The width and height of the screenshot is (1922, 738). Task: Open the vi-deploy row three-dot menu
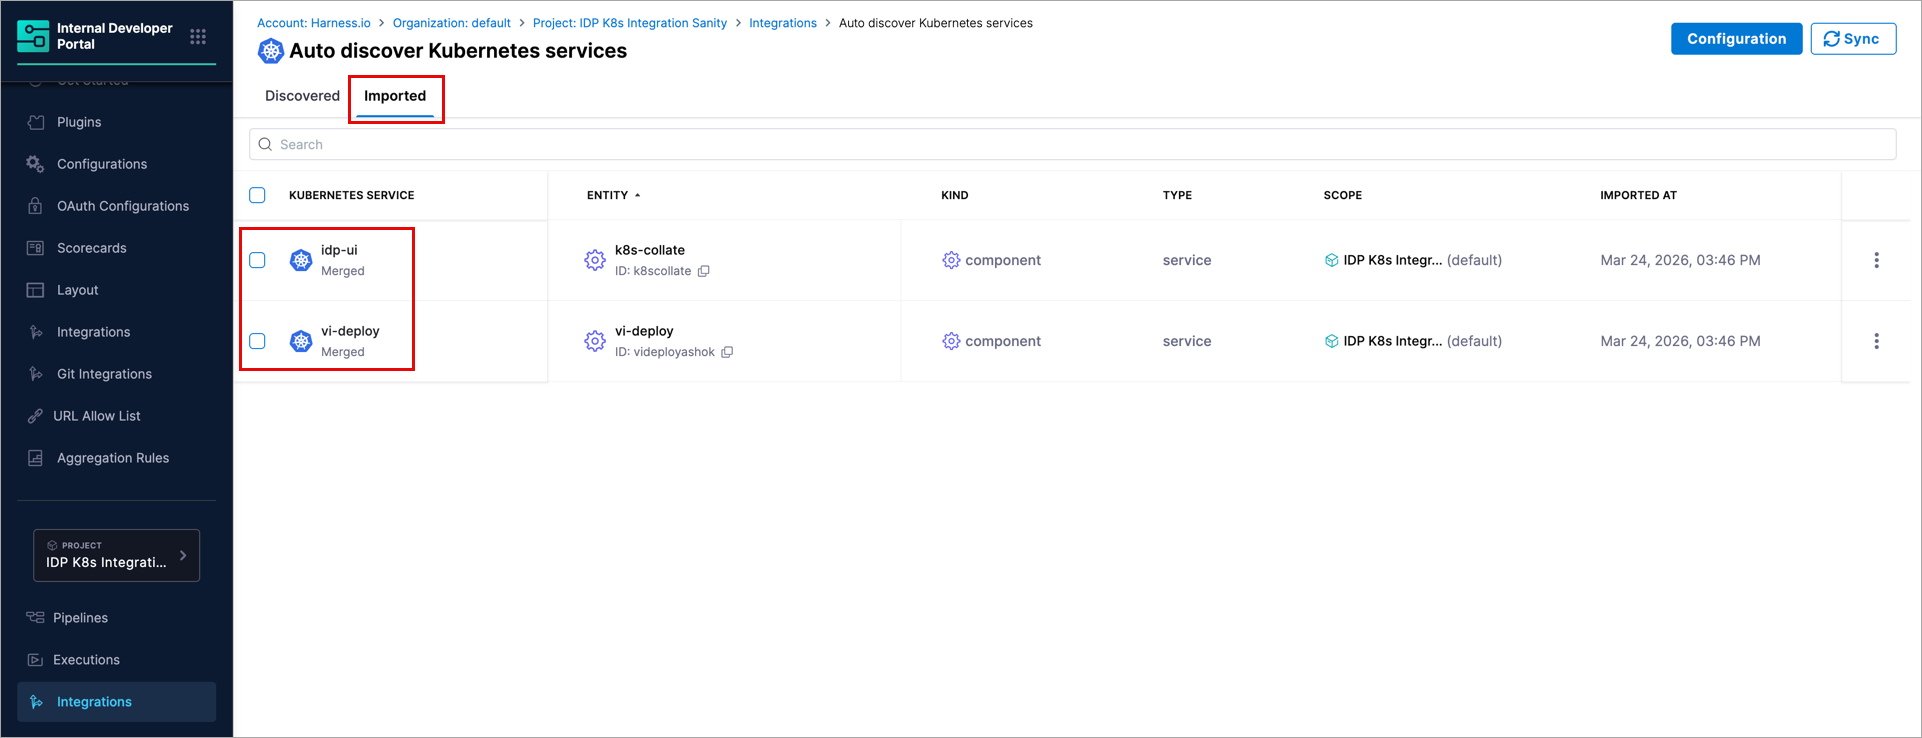(1876, 341)
